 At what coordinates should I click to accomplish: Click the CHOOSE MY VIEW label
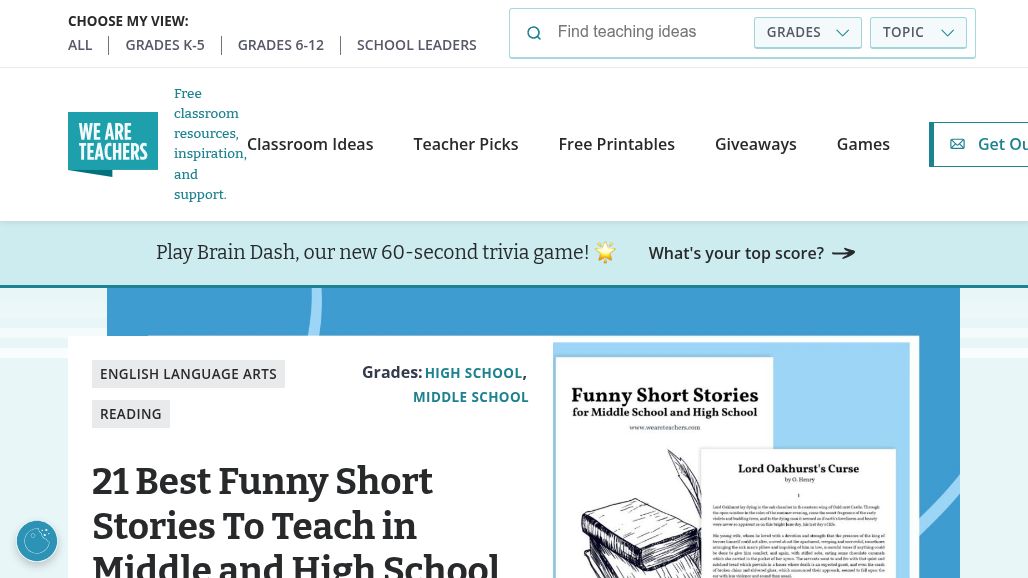point(128,21)
